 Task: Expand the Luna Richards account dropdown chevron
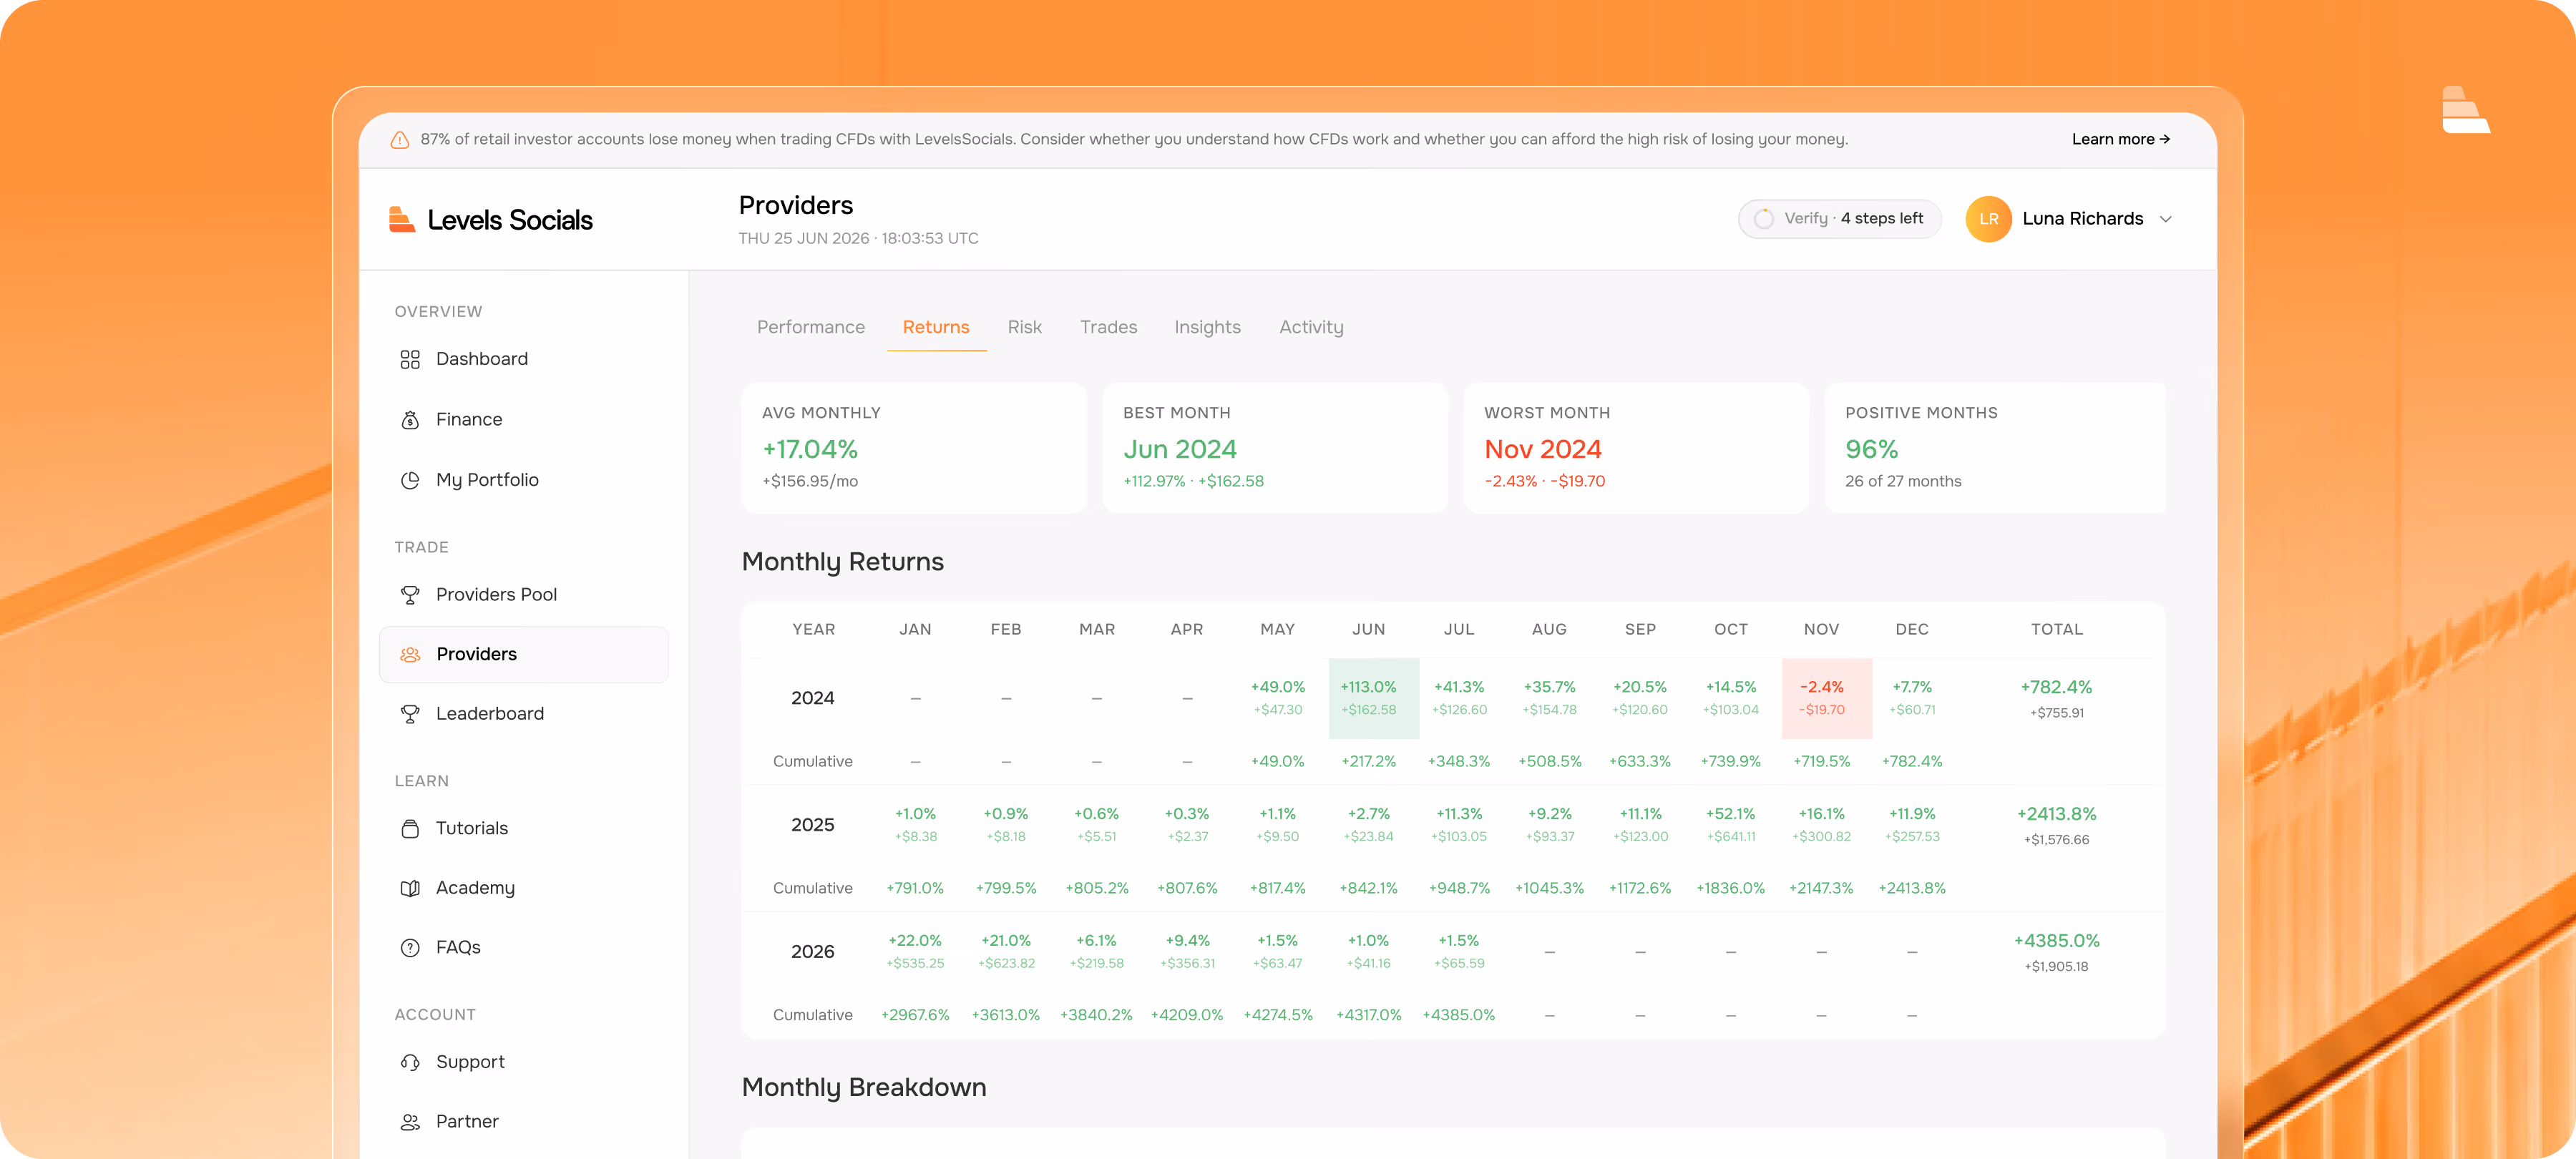click(x=2166, y=219)
